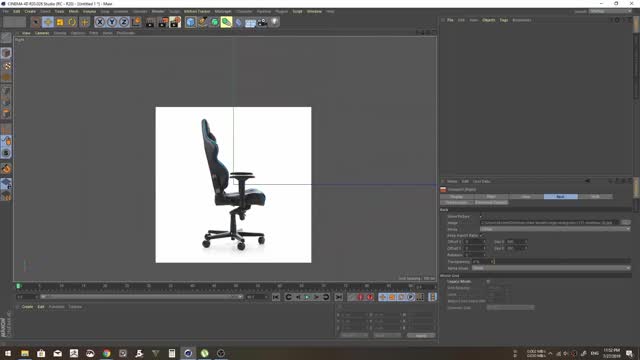Open Create menu in Material Manager
Screen dimensions: 640x360
tap(27, 307)
